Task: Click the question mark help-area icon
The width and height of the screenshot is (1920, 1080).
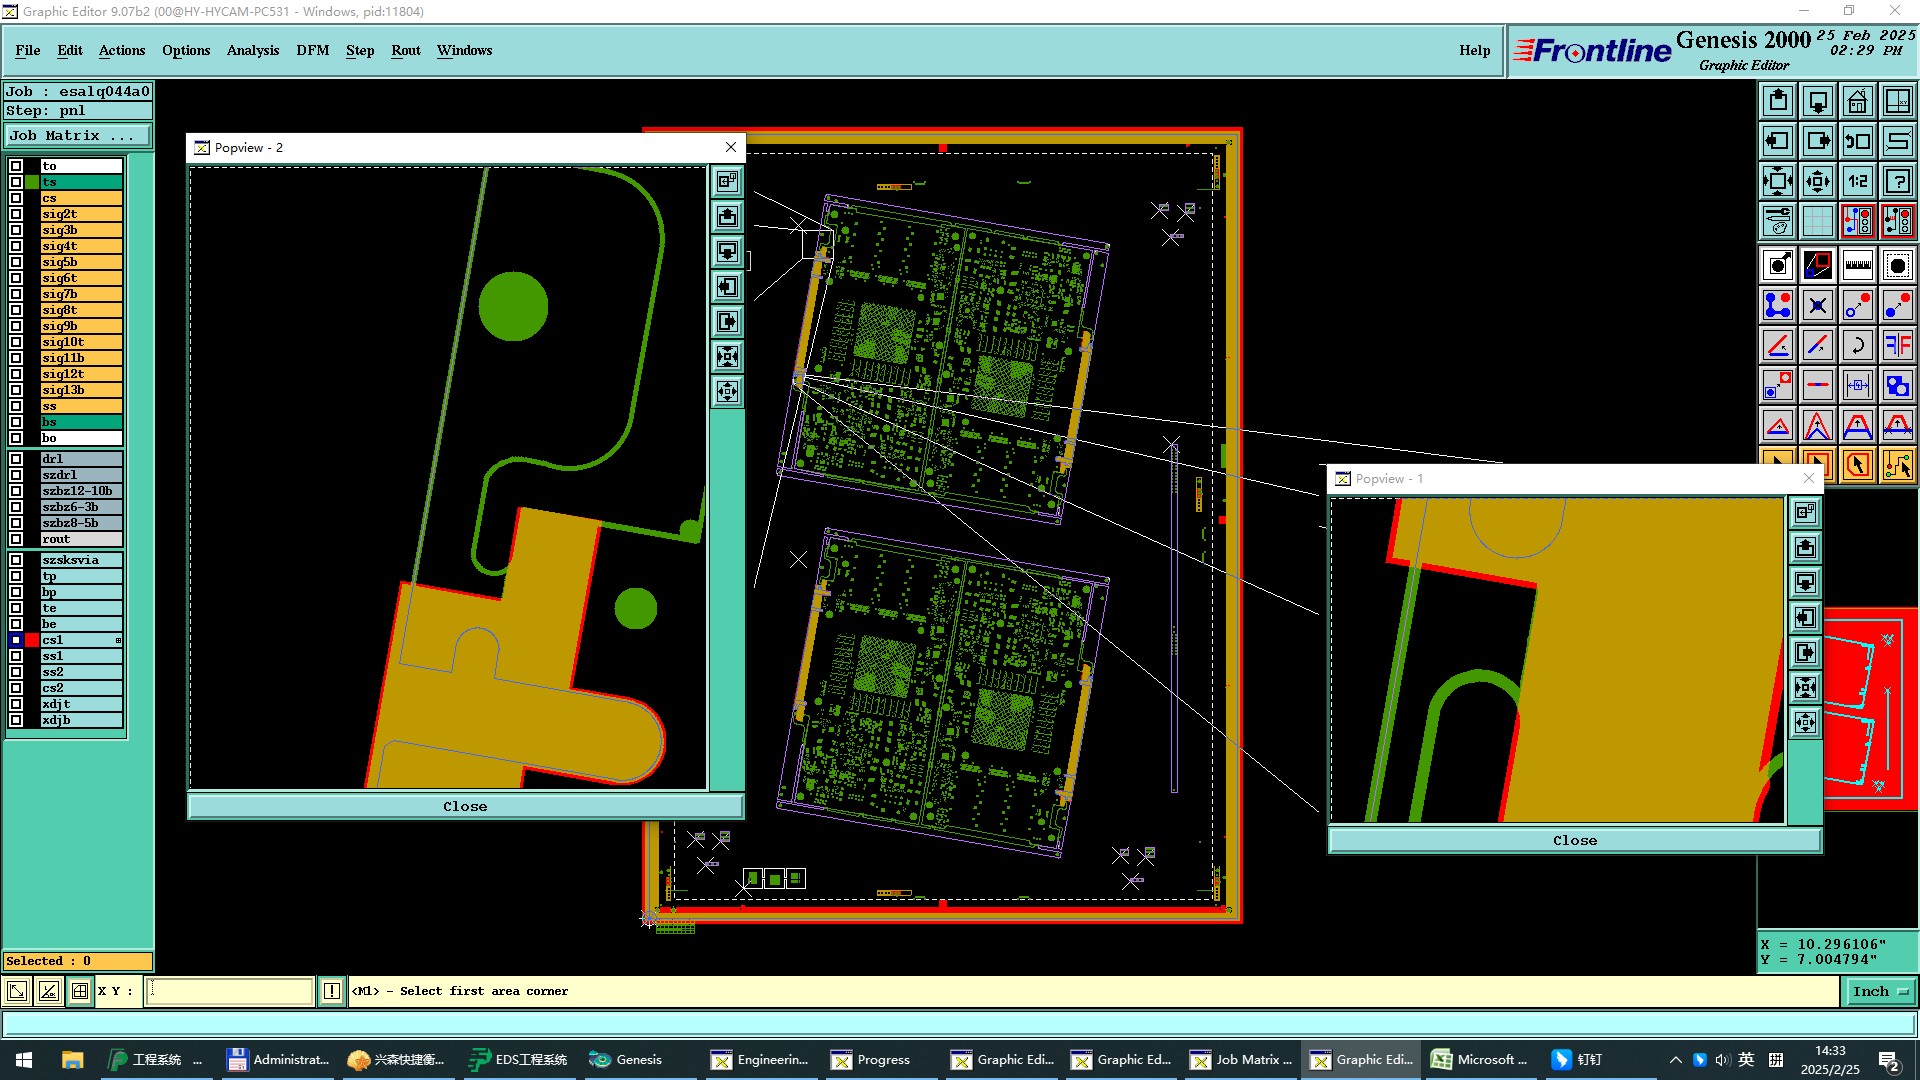Action: pos(1897,181)
